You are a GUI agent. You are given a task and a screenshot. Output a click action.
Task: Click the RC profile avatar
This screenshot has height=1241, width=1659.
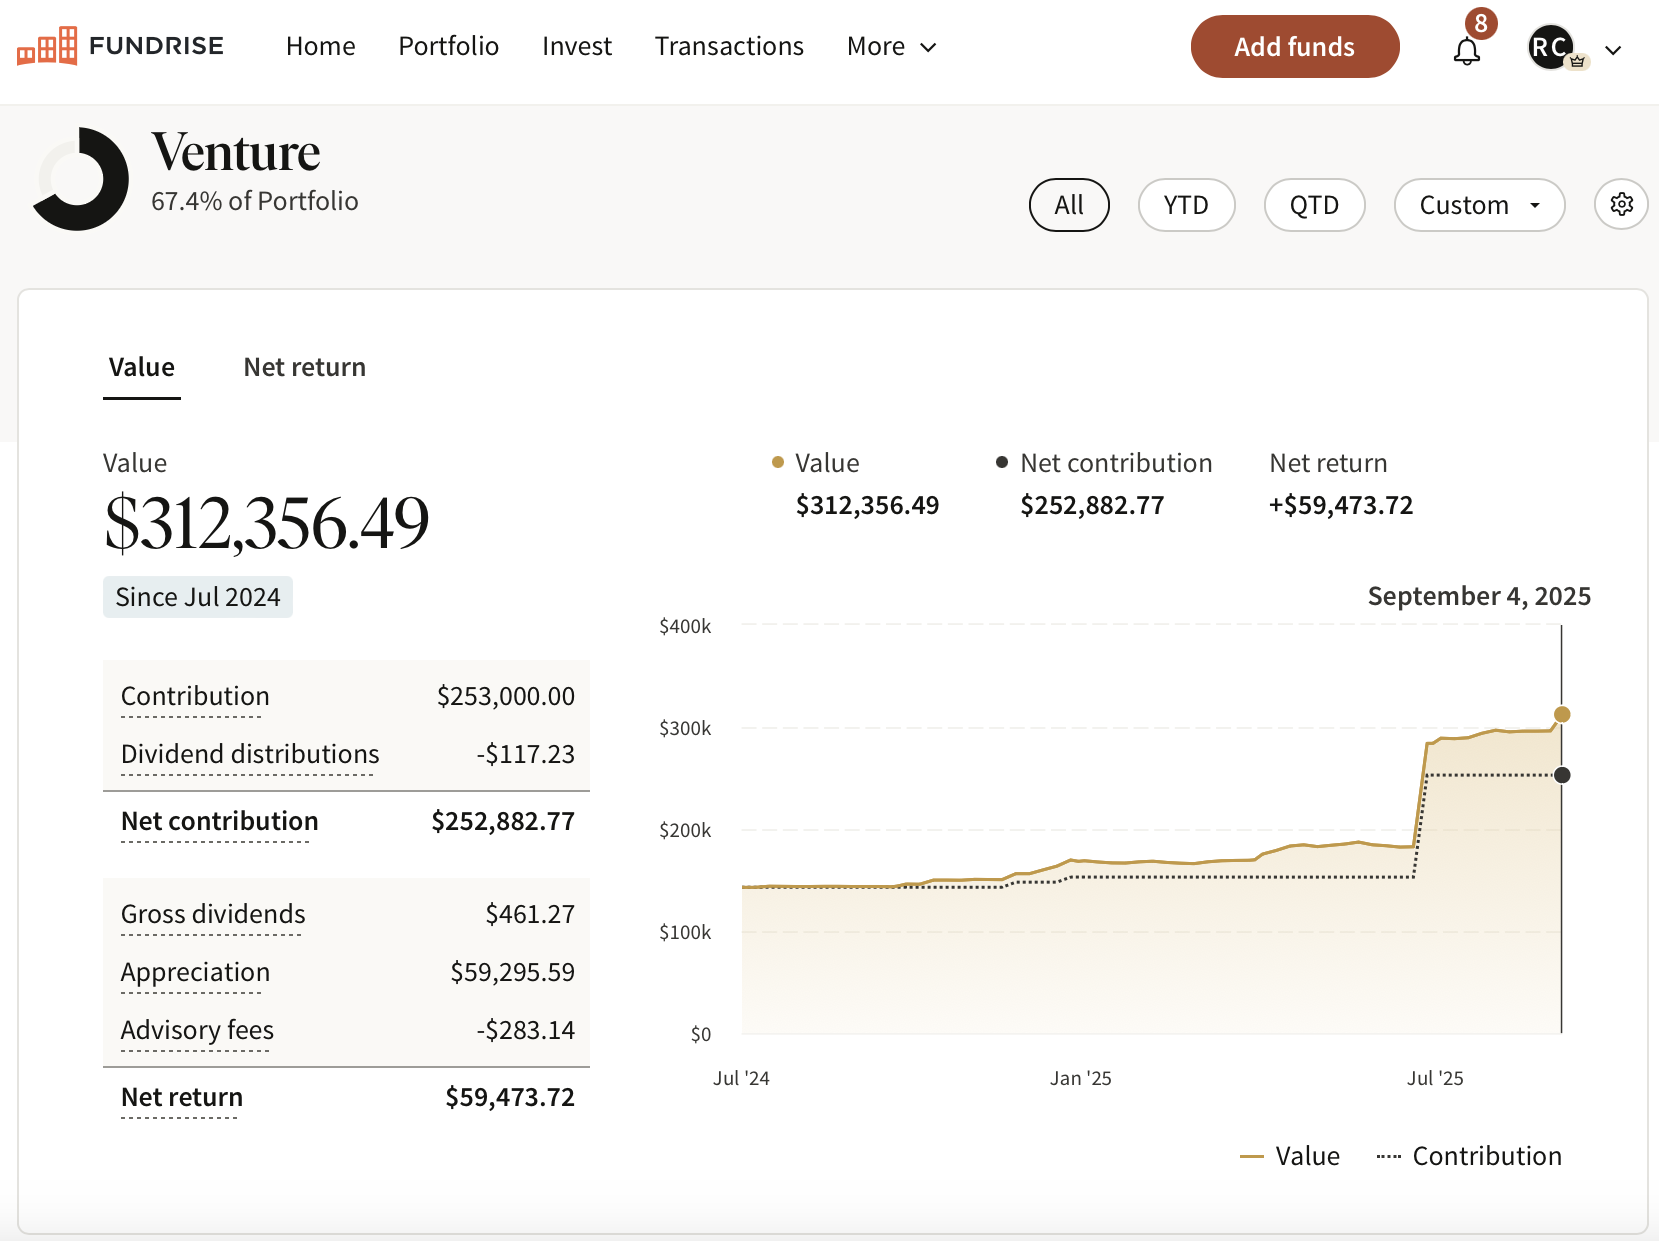pyautogui.click(x=1550, y=47)
